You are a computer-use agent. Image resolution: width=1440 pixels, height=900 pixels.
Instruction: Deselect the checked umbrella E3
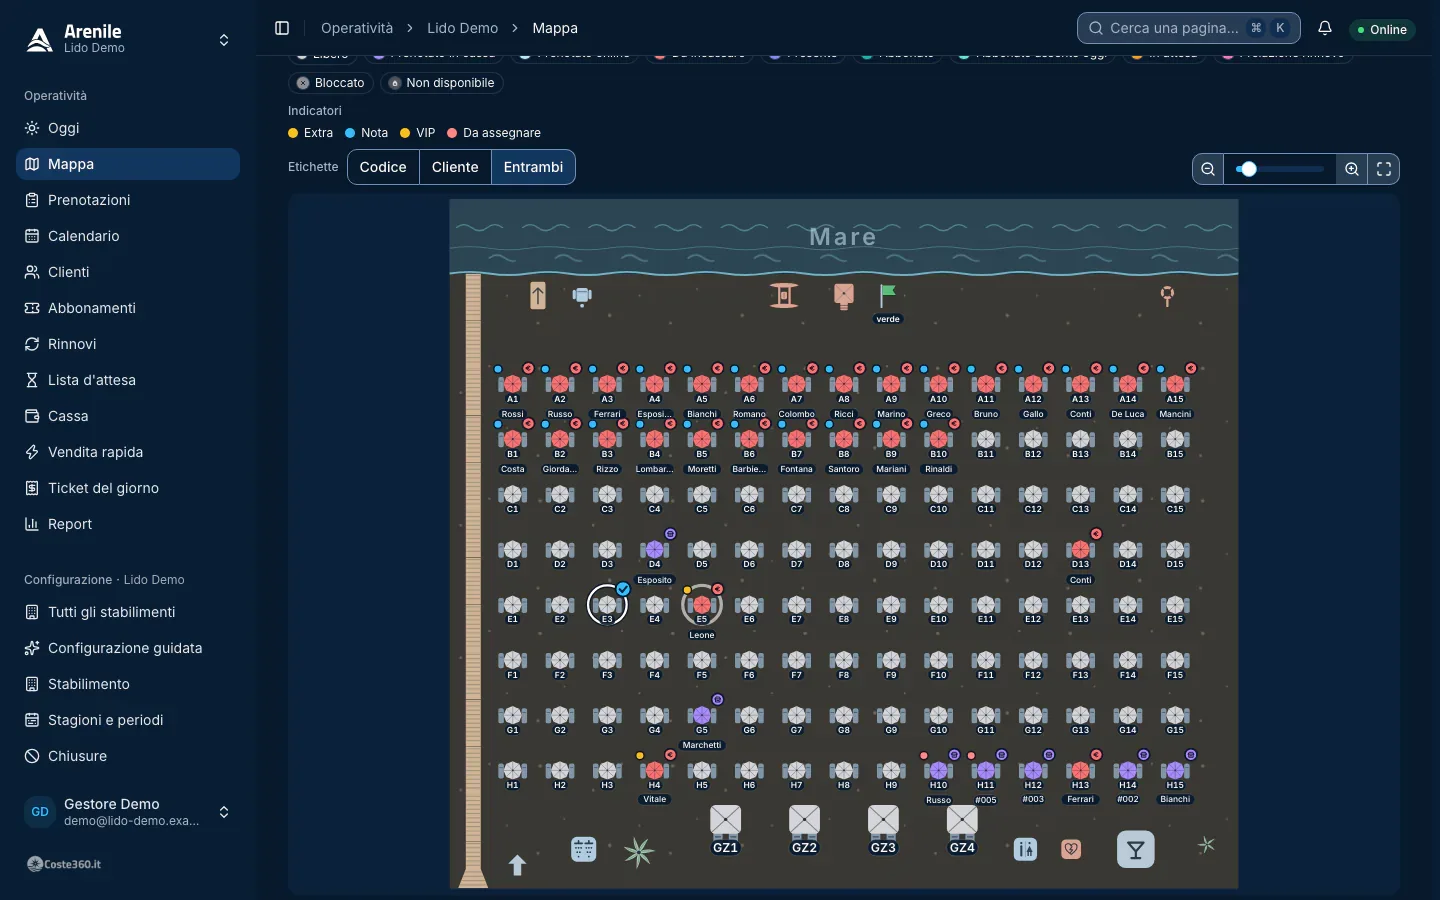607,605
